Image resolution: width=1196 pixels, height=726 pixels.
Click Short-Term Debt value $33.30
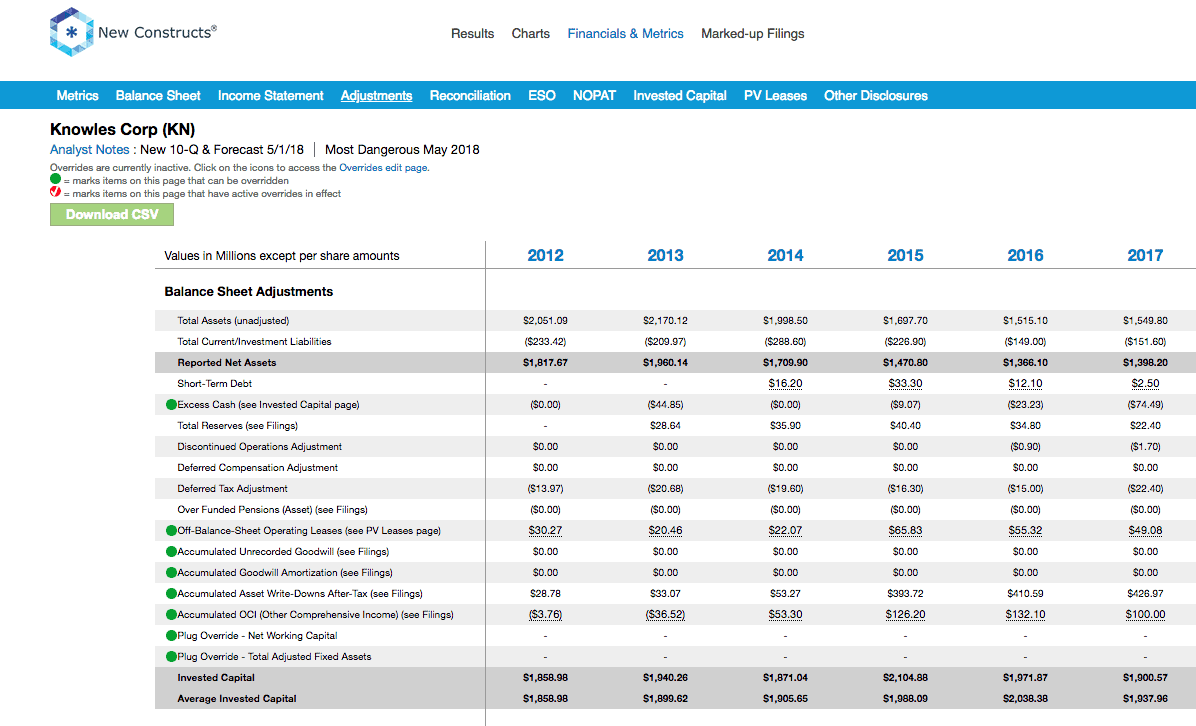[x=905, y=384]
